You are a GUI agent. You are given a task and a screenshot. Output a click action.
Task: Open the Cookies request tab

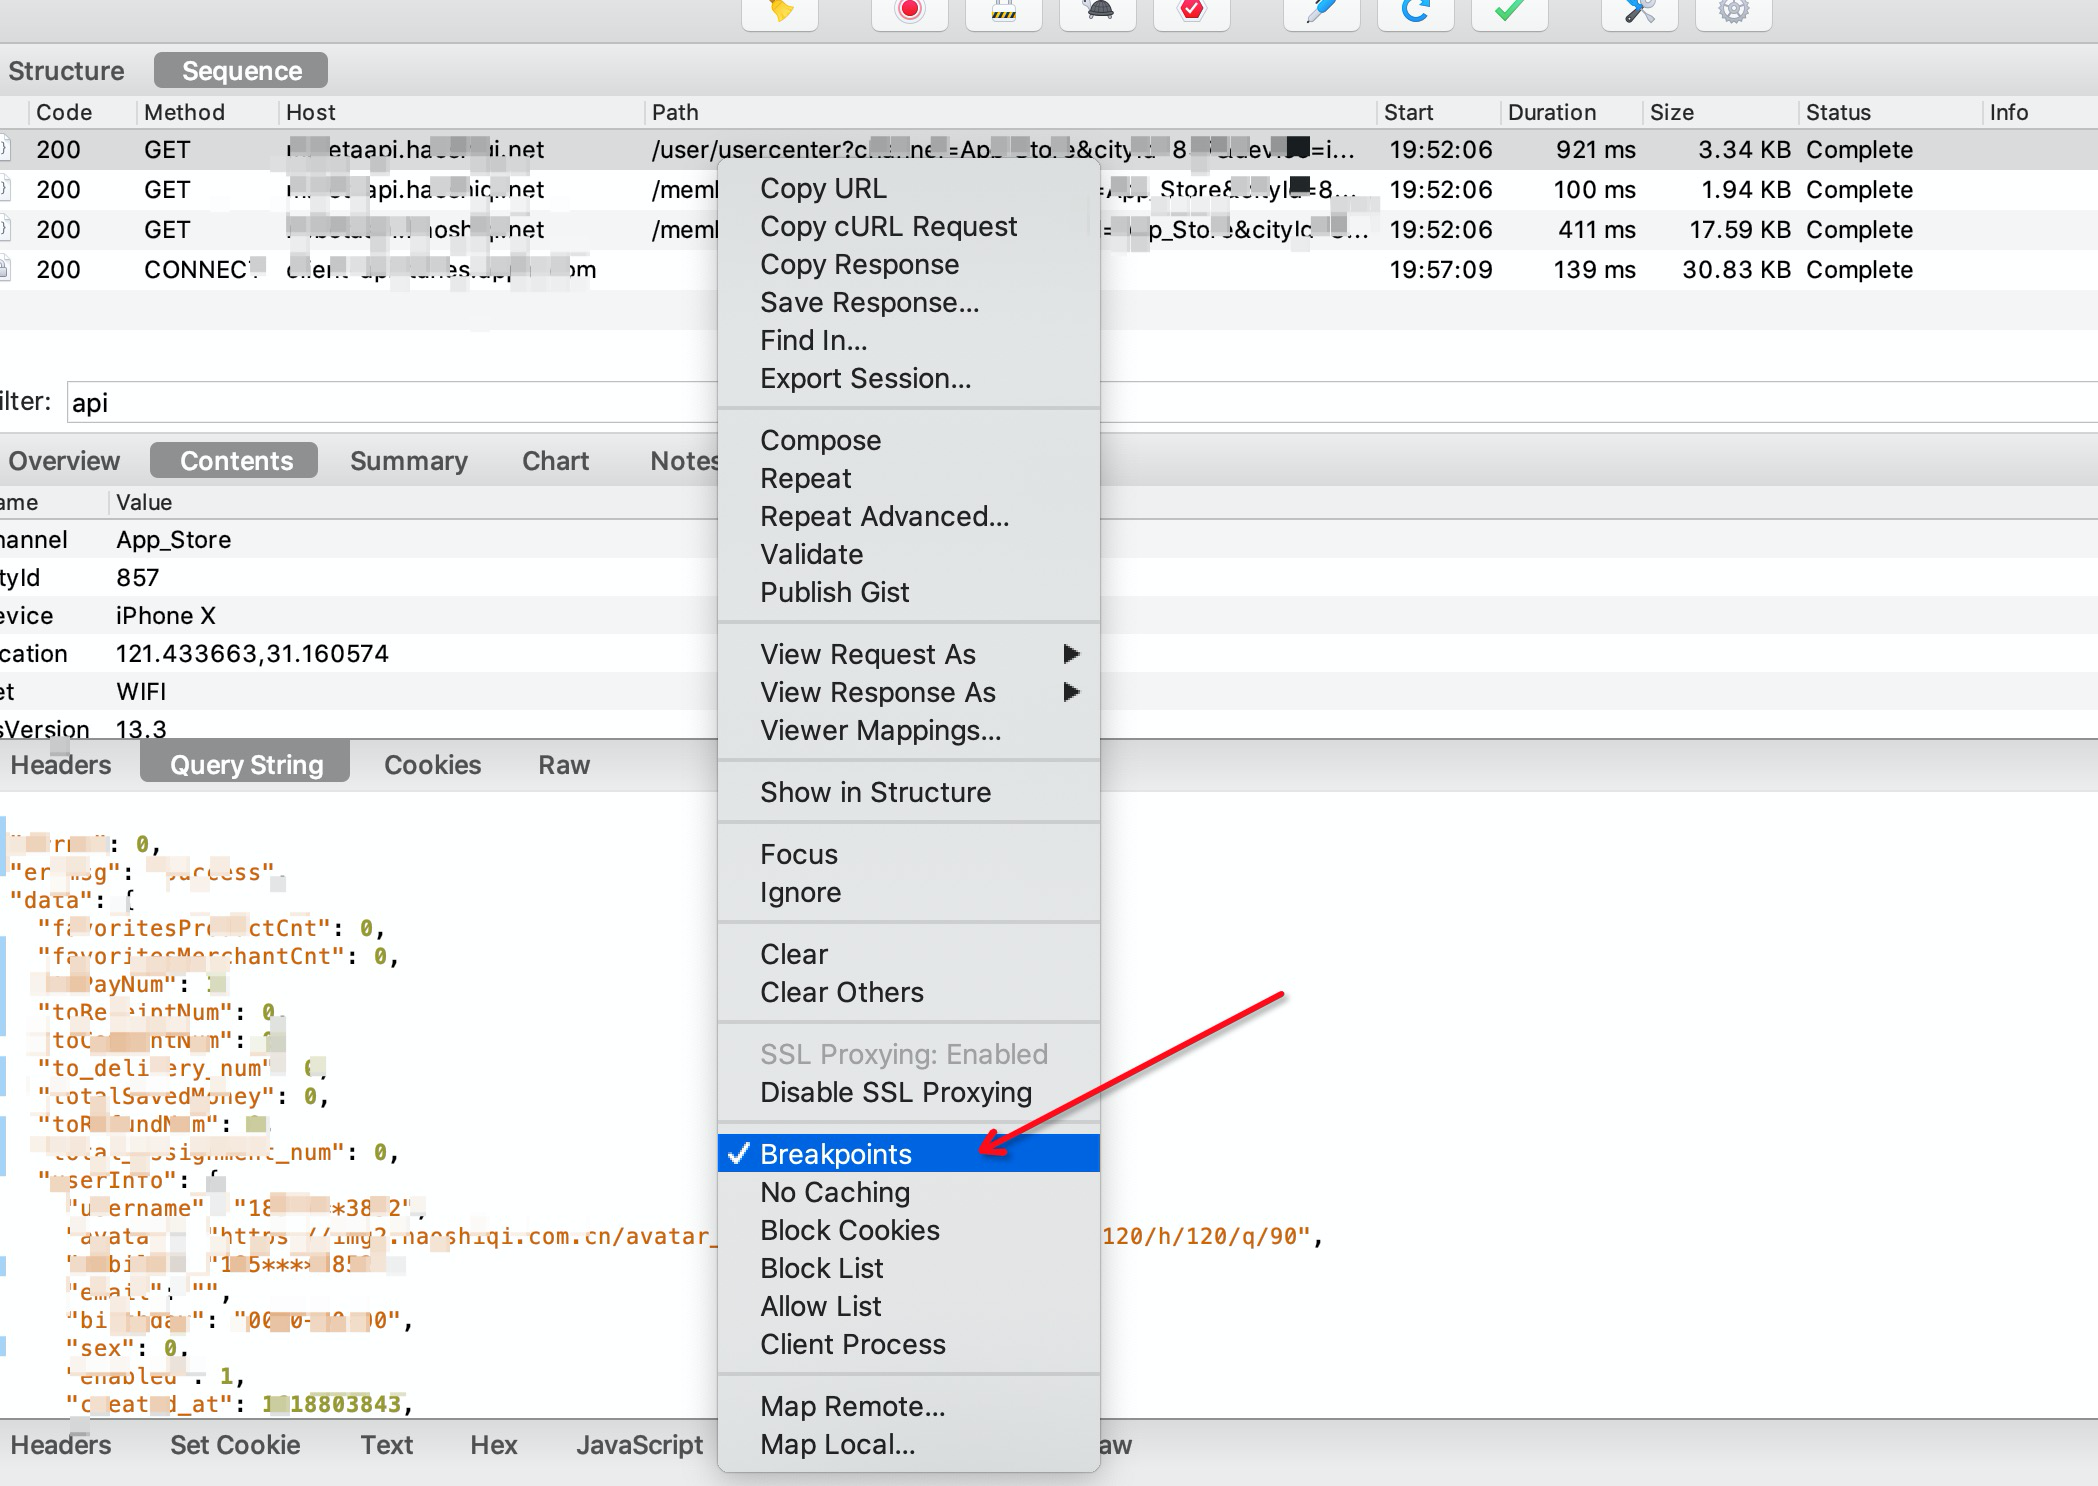tap(432, 765)
